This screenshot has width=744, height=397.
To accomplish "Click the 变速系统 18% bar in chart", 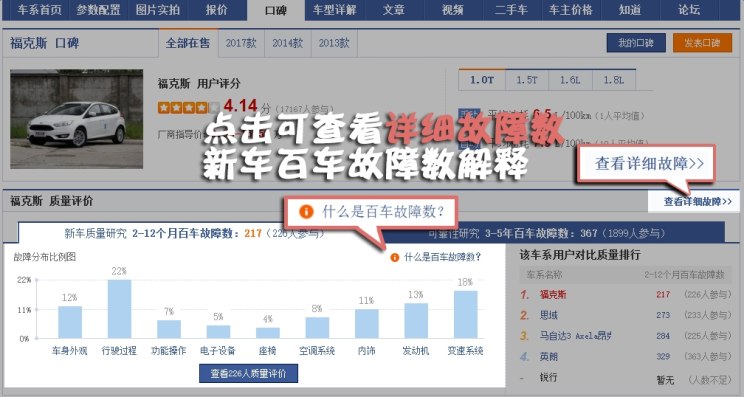I will point(465,314).
